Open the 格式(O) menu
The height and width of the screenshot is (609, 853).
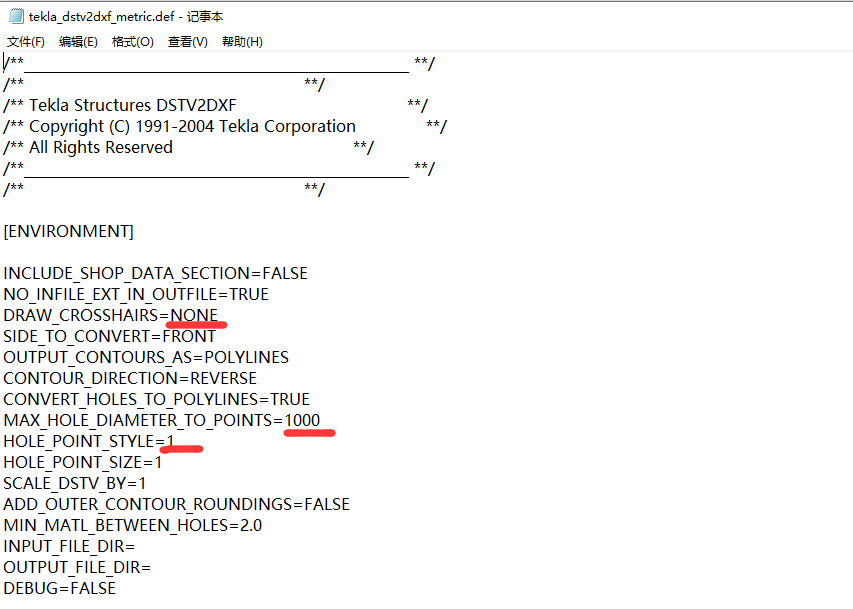tap(133, 42)
